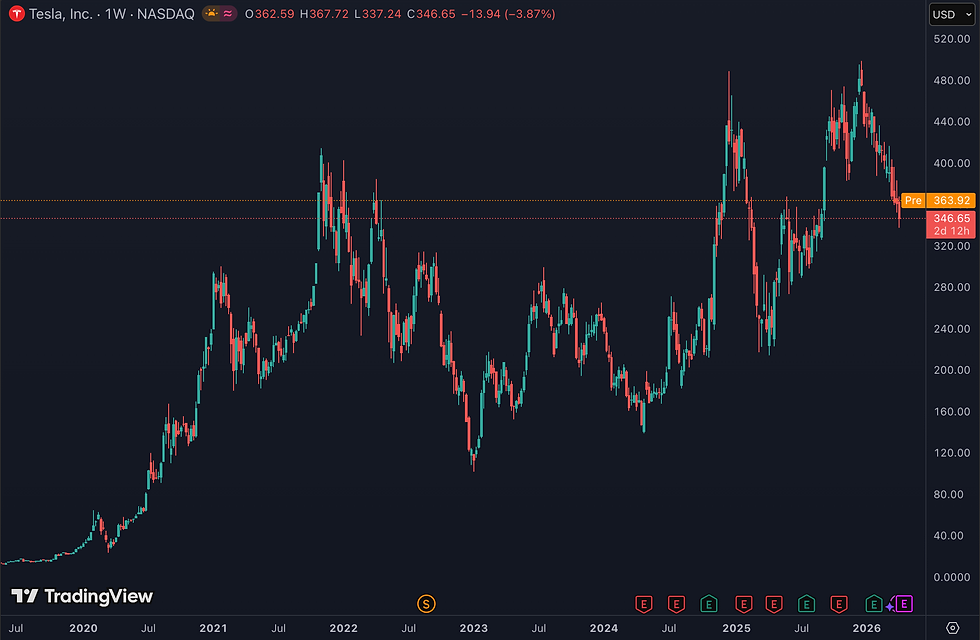980x640 pixels.
Task: Click the 320.00 price axis label
Action: click(x=951, y=246)
